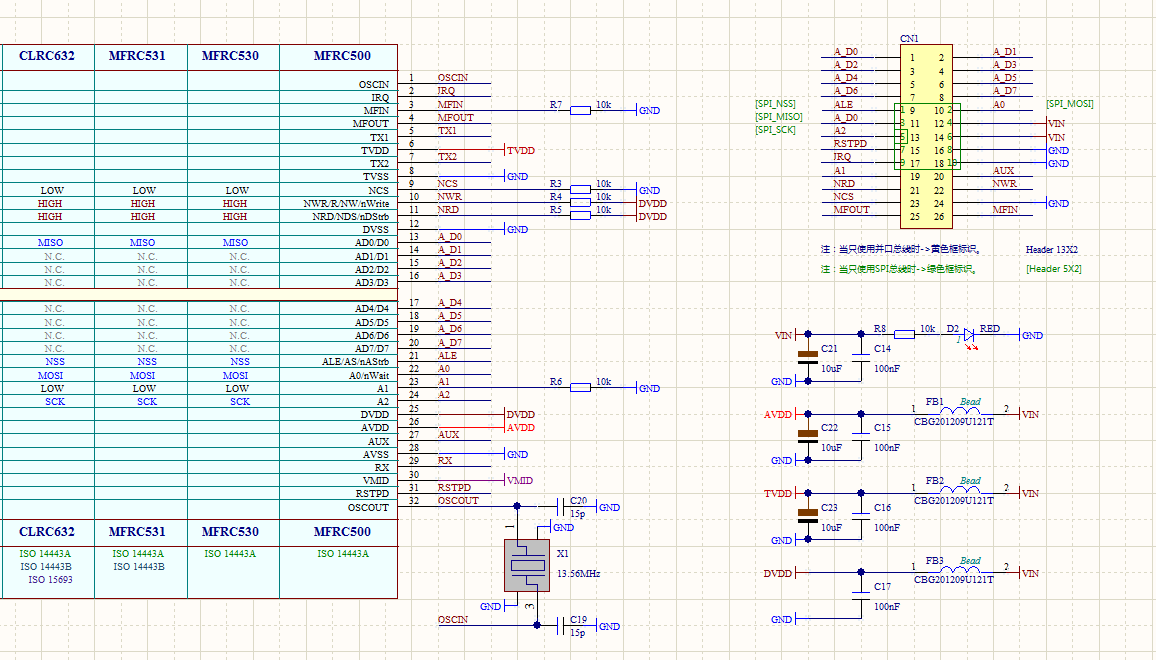Screen dimensions: 1156x660
Task: Click AVDD power port beside capacitor C22
Action: tap(779, 414)
